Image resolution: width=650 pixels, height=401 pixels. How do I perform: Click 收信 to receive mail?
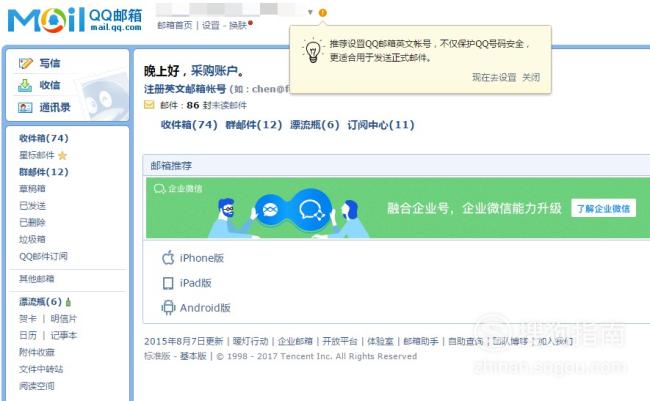[x=50, y=85]
